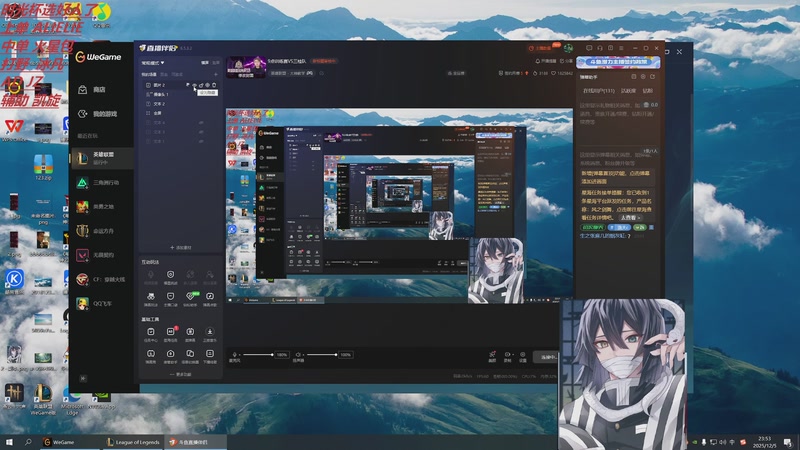Click the 去查看 button in task reminder
Image resolution: width=800 pixels, height=450 pixels.
click(630, 218)
